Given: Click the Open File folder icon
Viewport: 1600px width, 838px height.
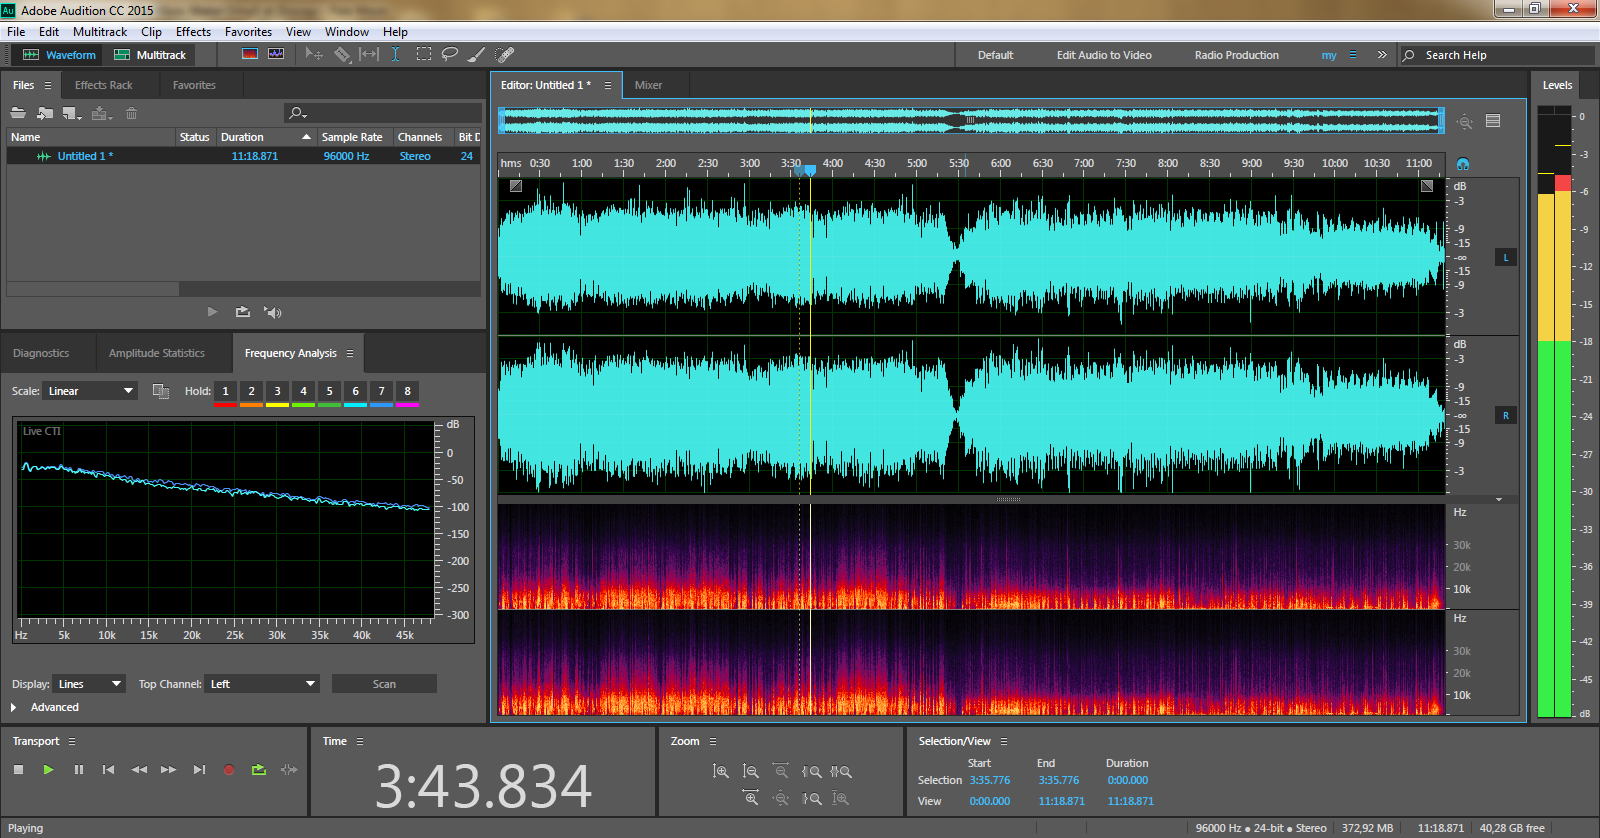Looking at the screenshot, I should coord(18,113).
